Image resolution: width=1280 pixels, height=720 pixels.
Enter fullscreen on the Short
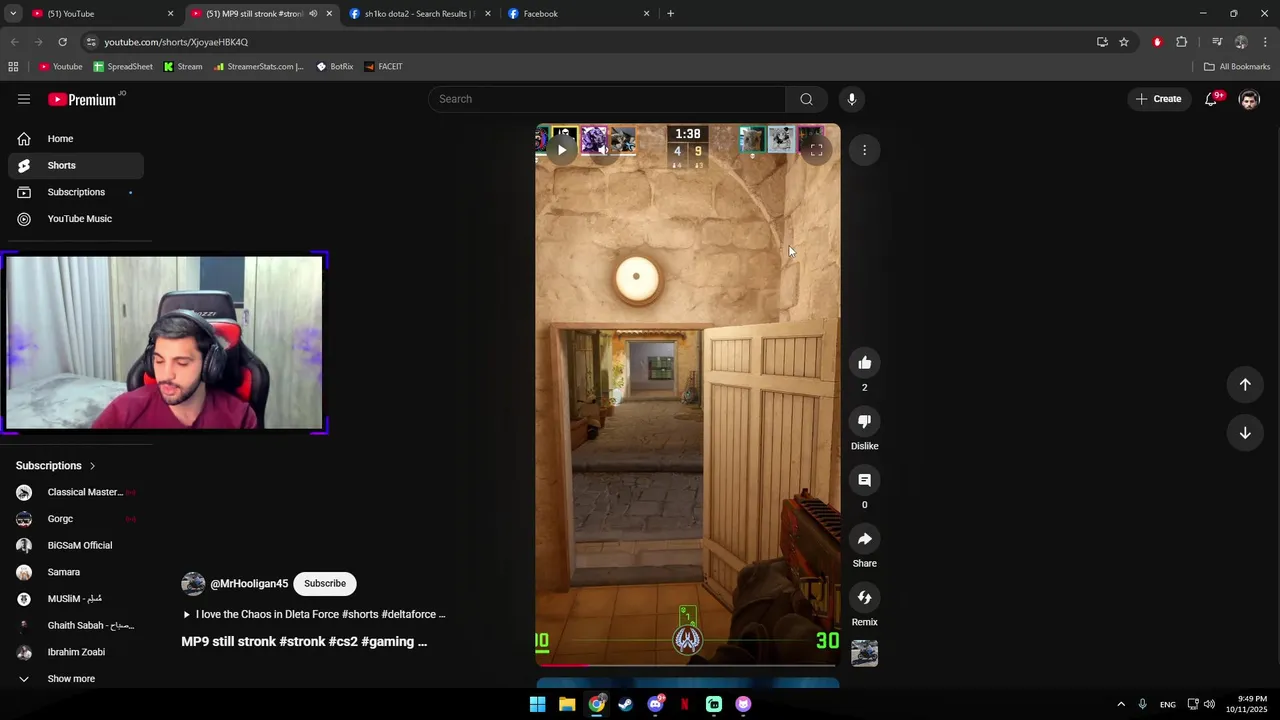(x=816, y=150)
